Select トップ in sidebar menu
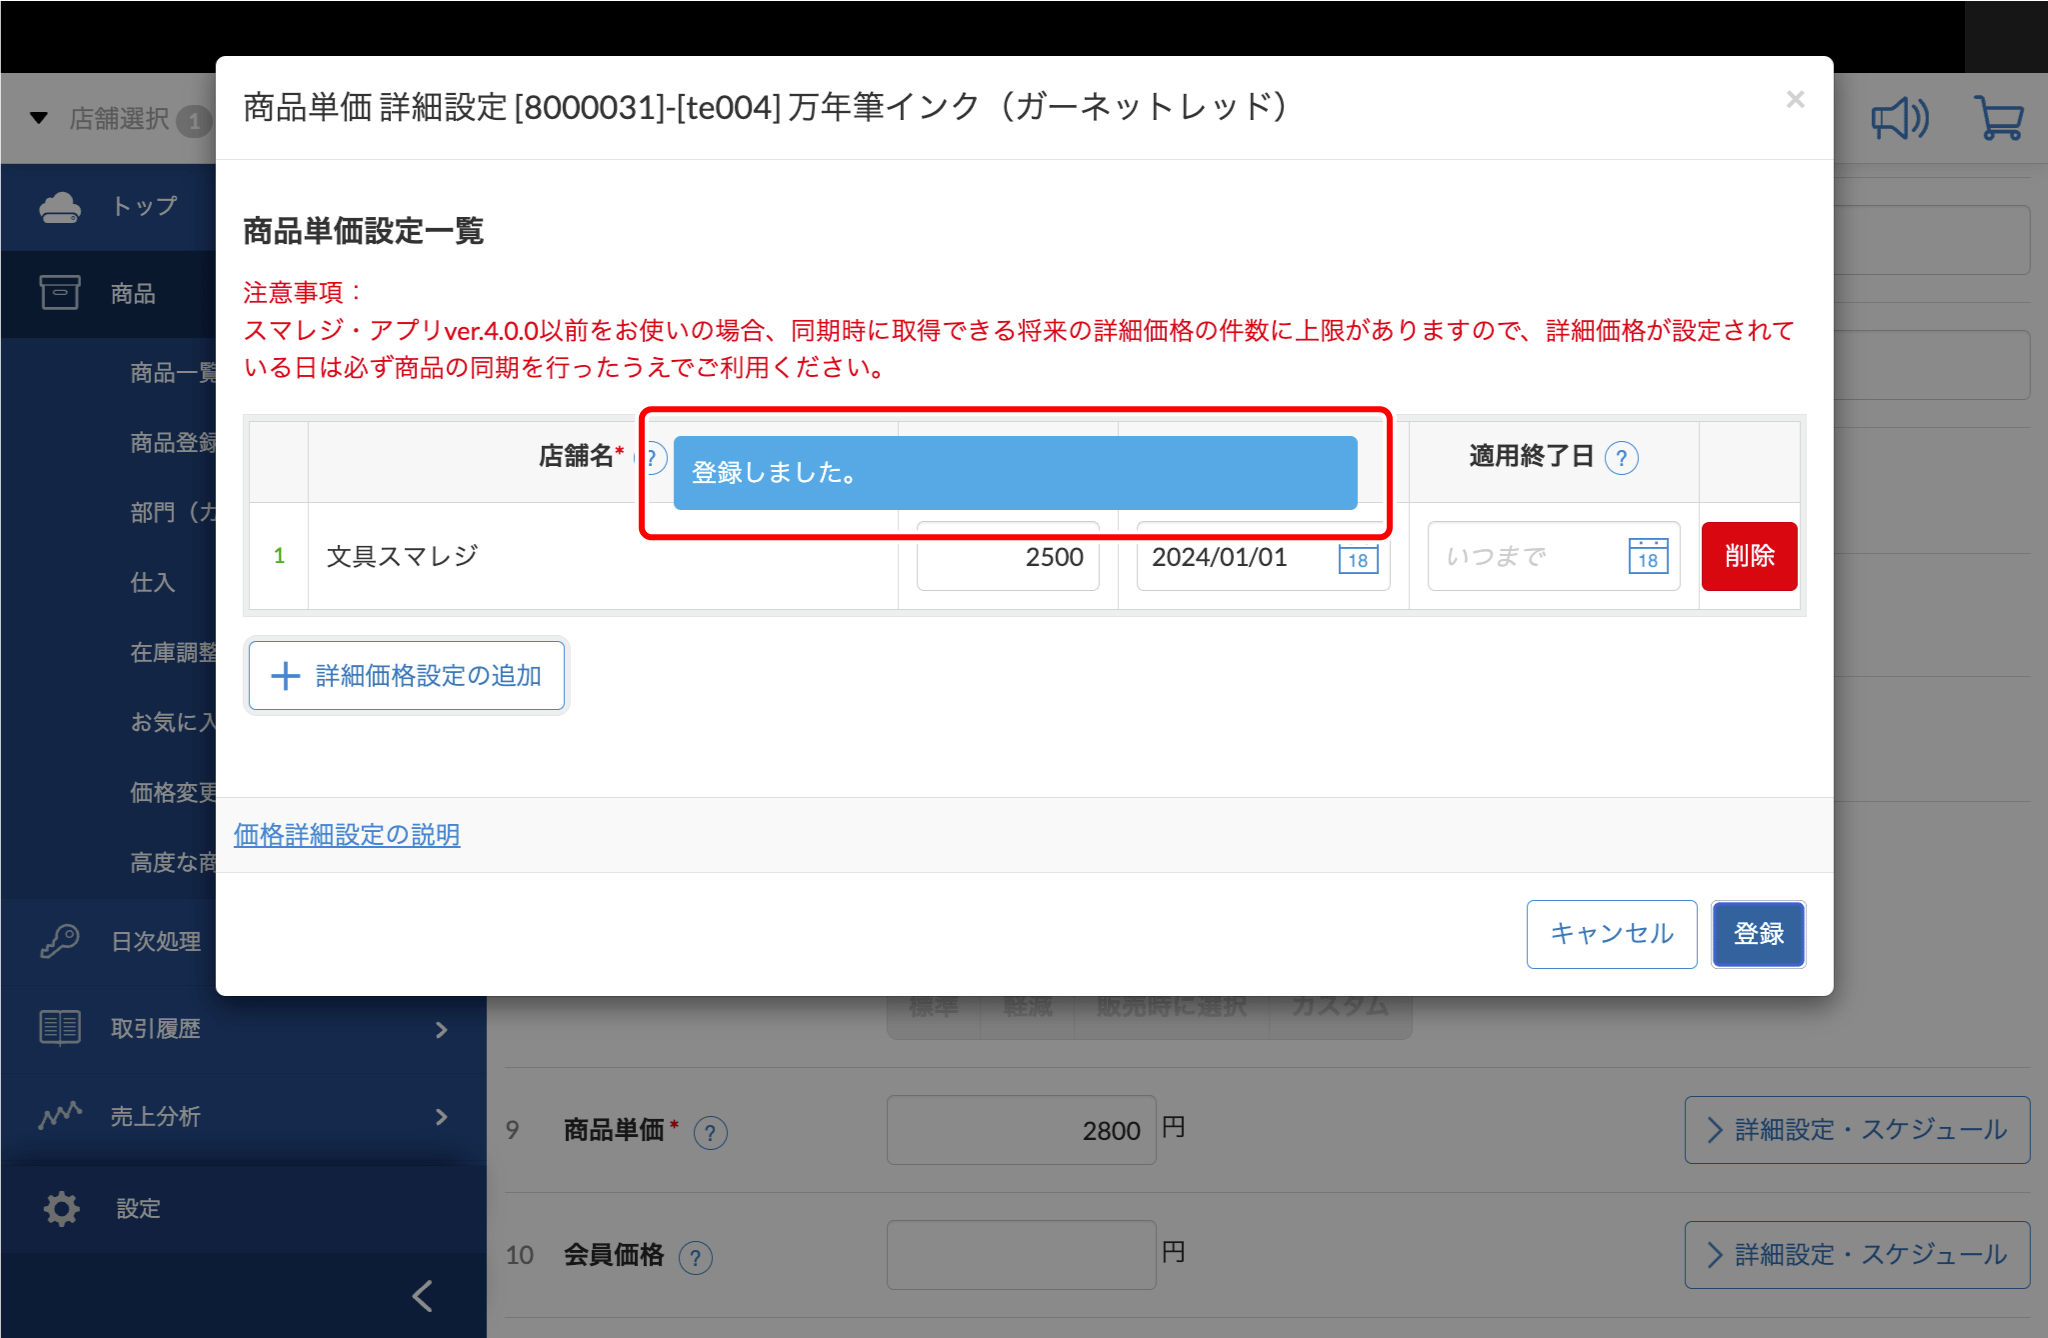The width and height of the screenshot is (2048, 1338). (109, 207)
